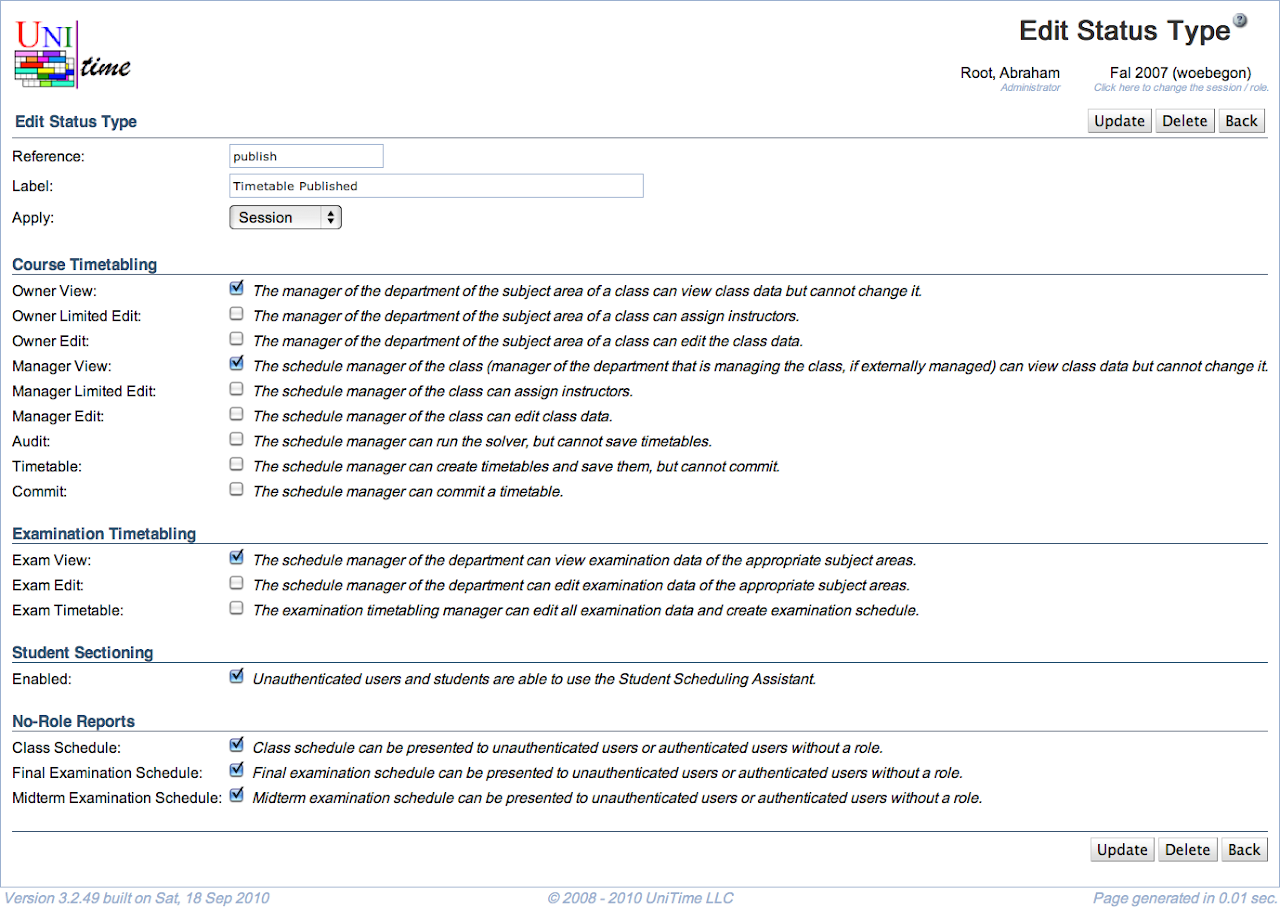Enable the Exam Edit checkbox
The image size is (1280, 908).
(x=236, y=583)
